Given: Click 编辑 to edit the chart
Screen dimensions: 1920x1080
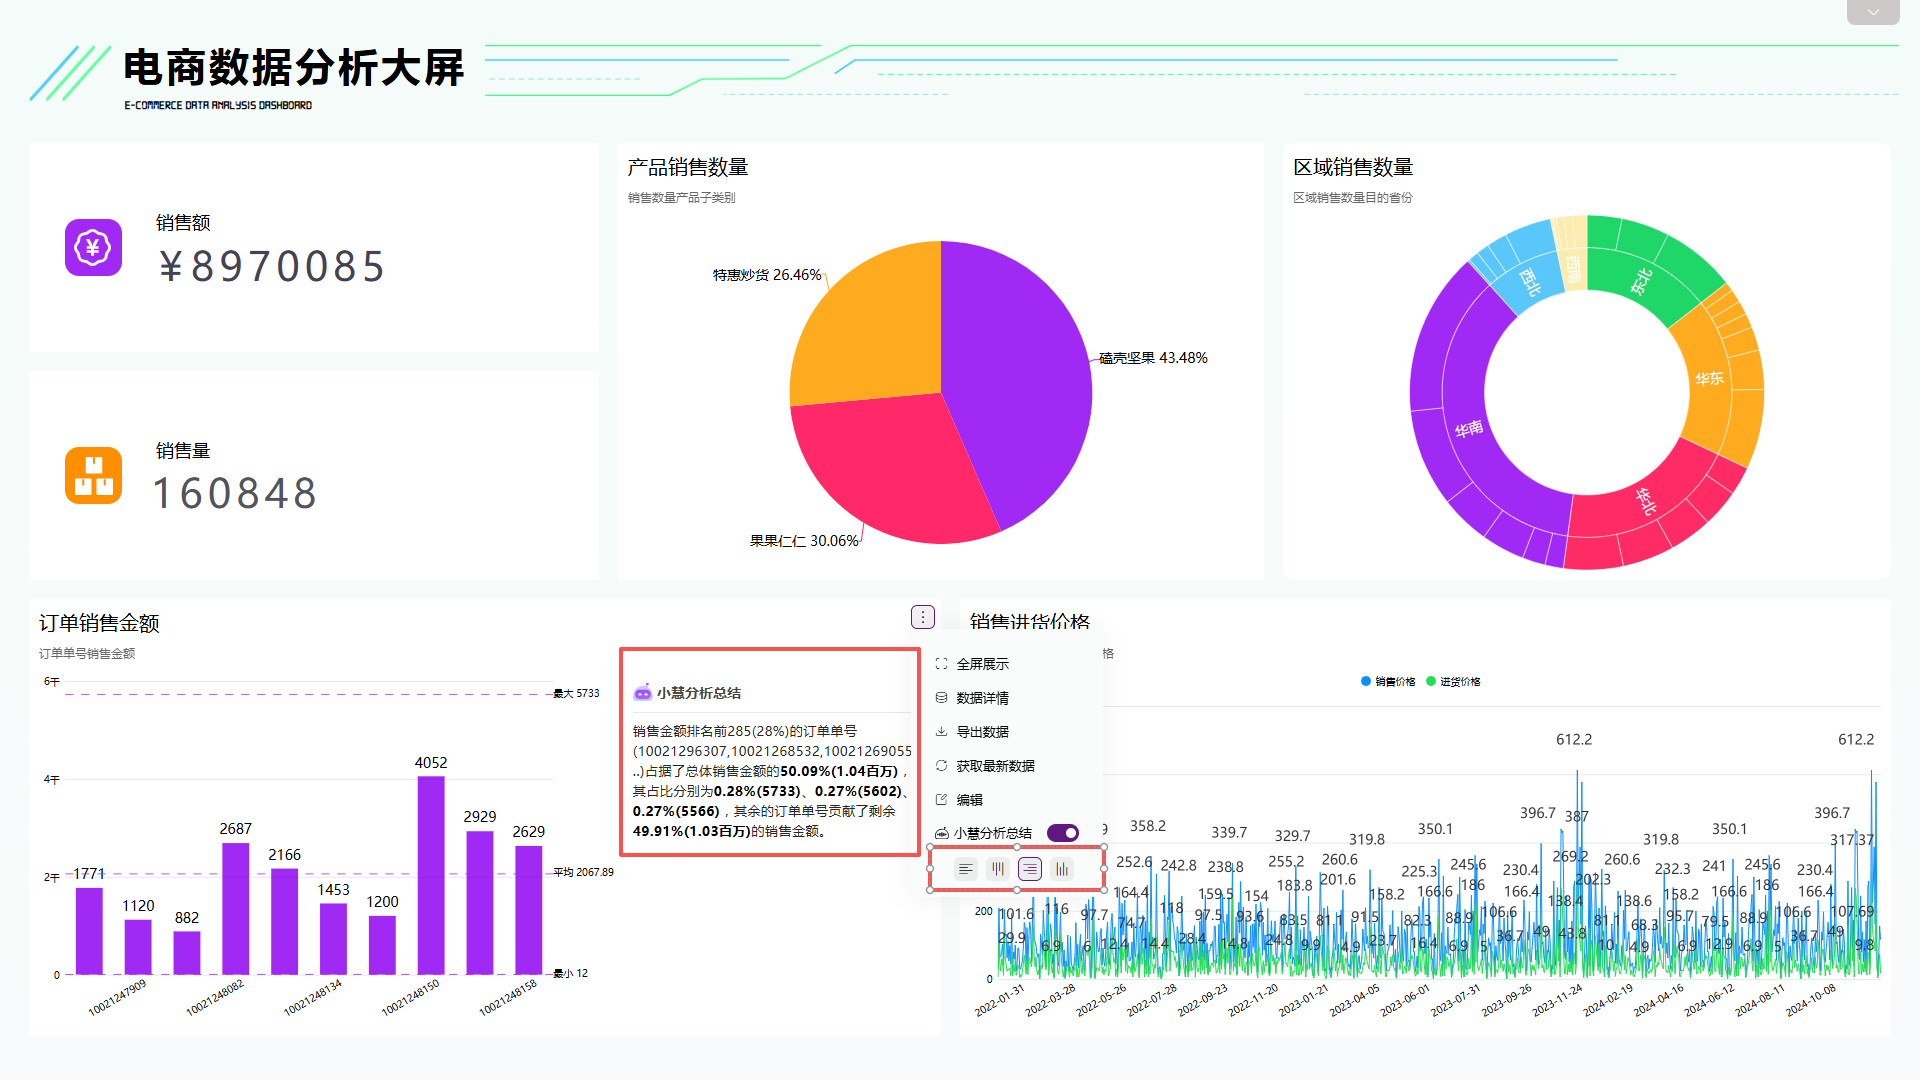Looking at the screenshot, I should (x=968, y=799).
